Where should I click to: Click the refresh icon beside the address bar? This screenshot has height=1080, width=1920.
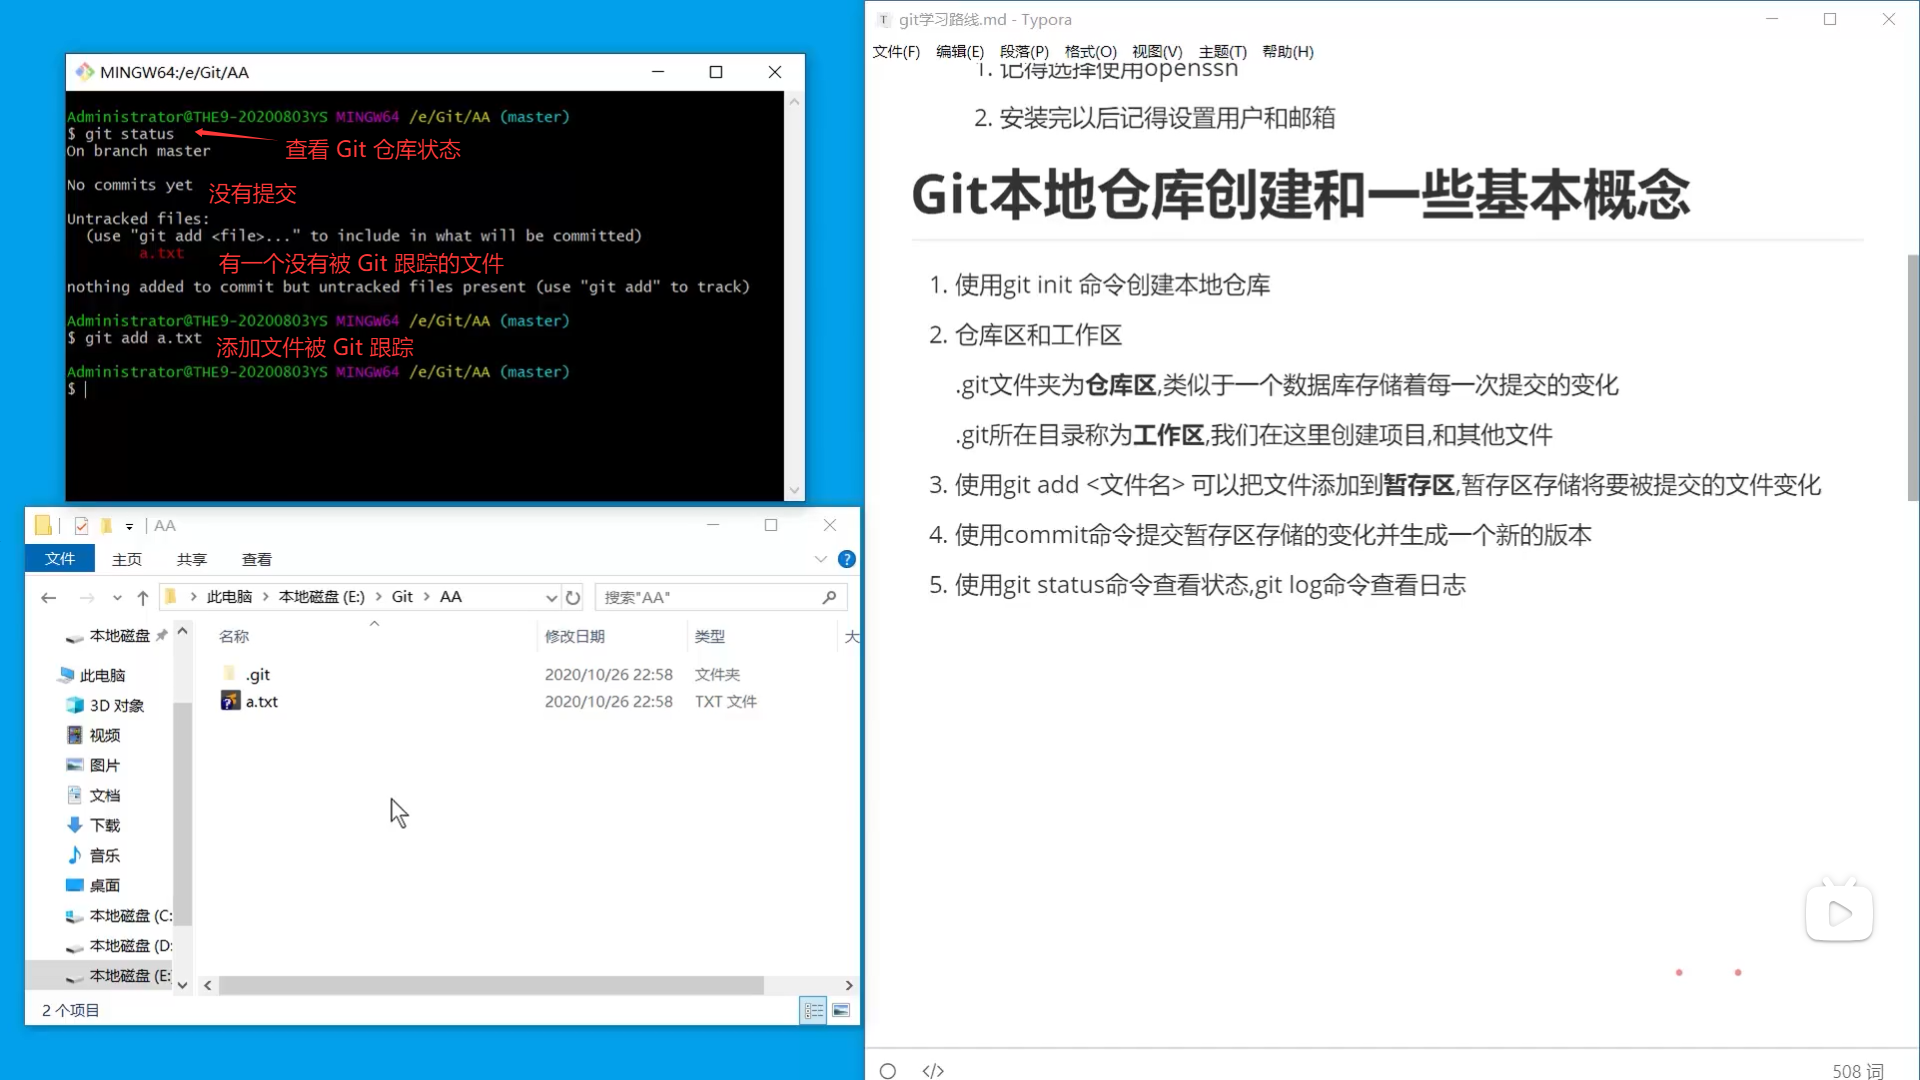pyautogui.click(x=573, y=596)
